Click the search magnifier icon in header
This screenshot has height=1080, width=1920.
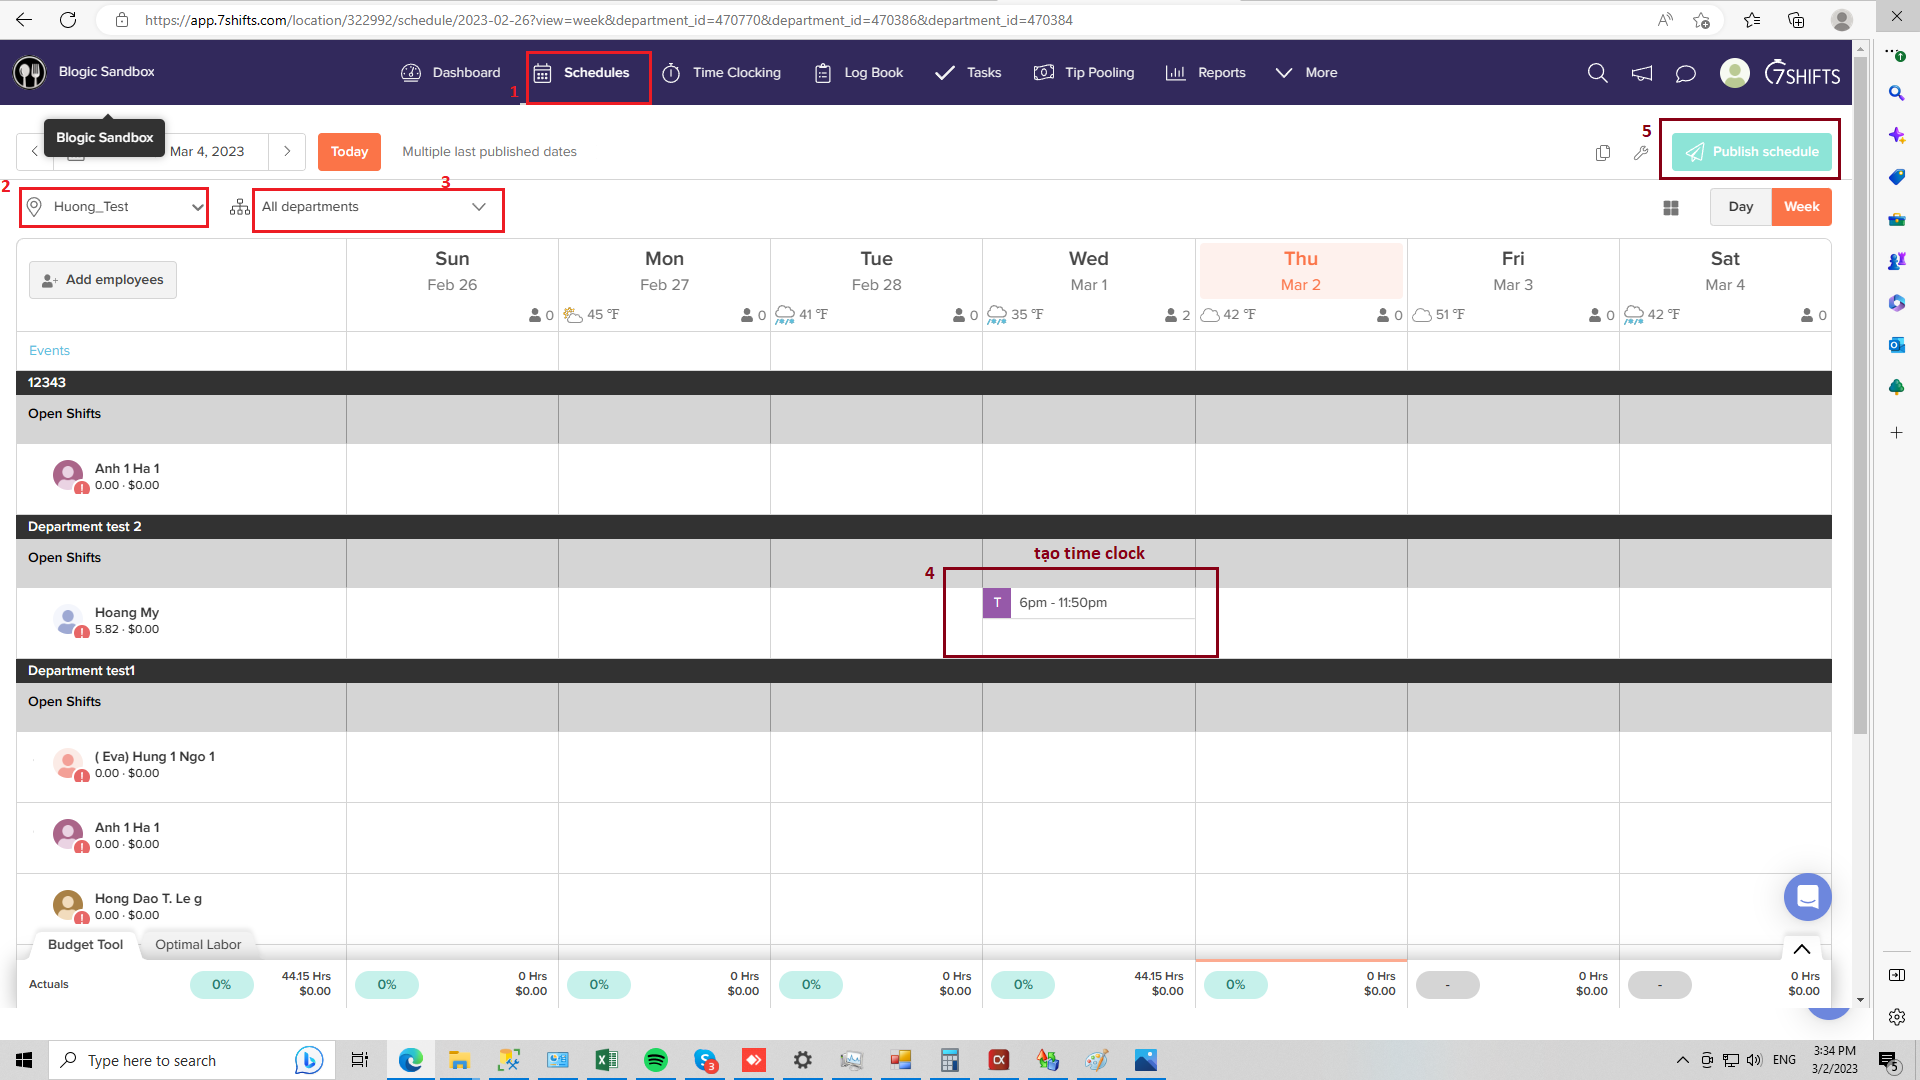(1597, 73)
